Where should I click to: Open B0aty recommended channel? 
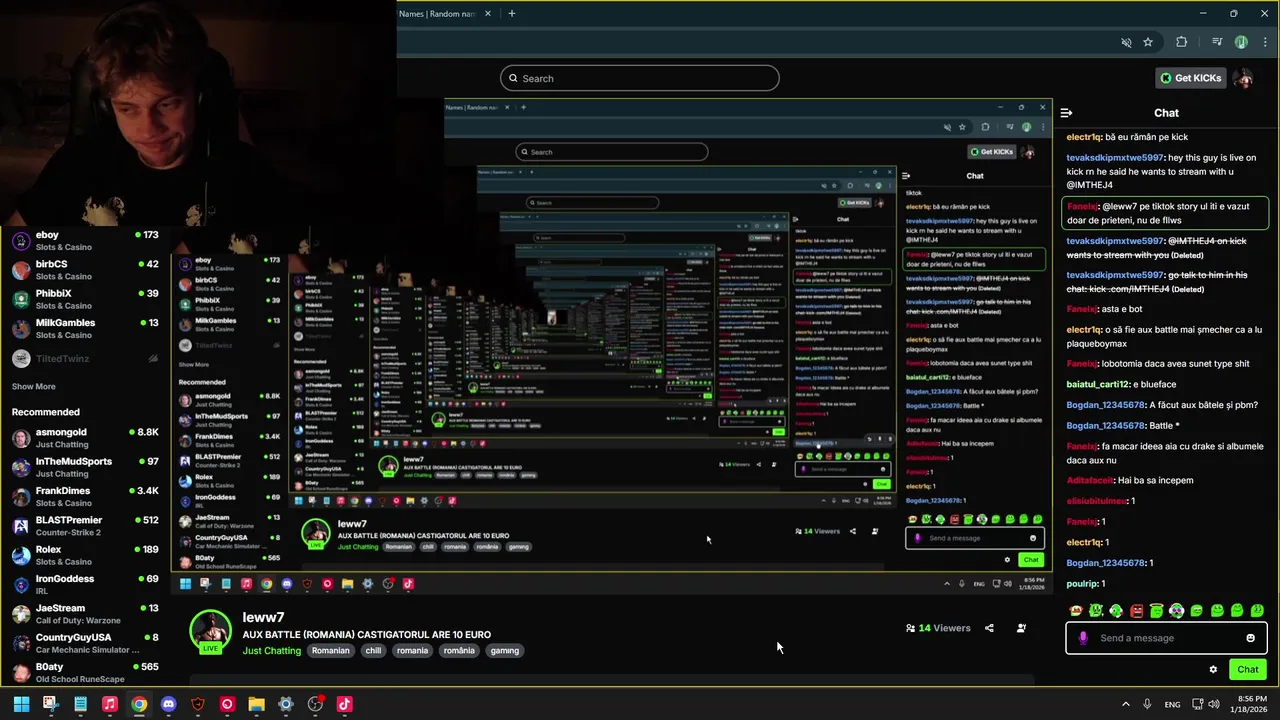pos(86,672)
